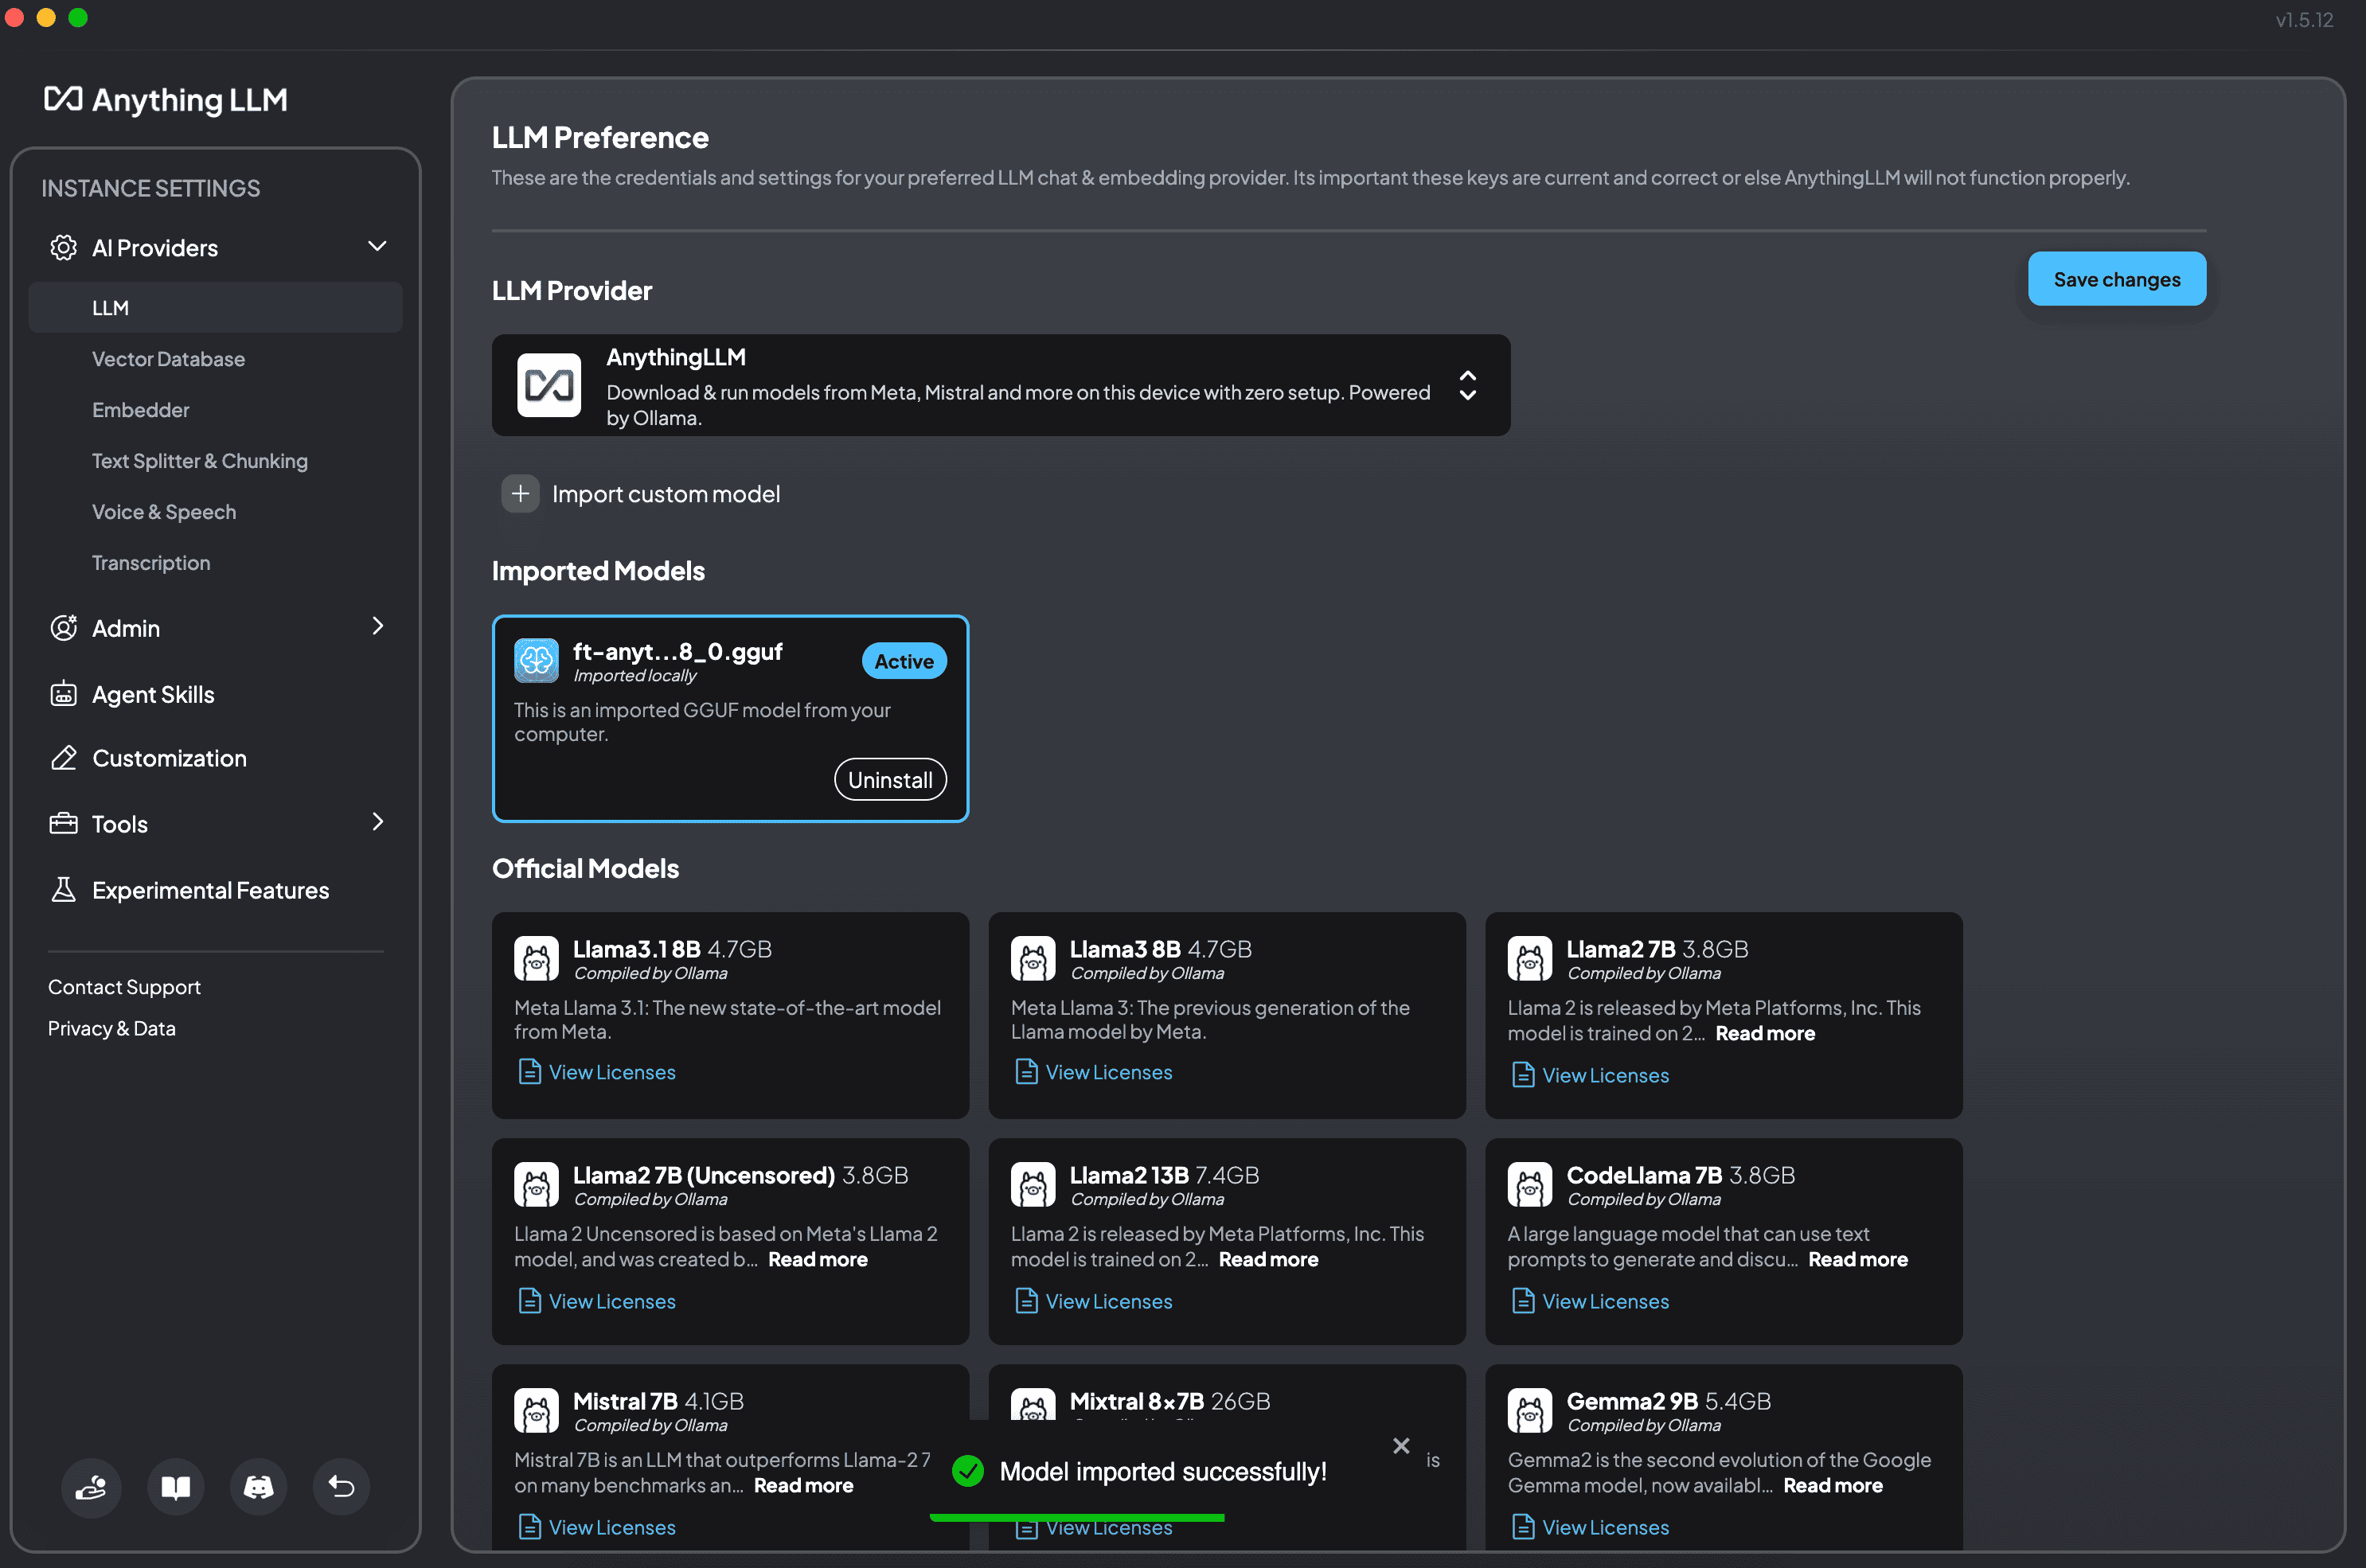This screenshot has height=1568, width=2366.
Task: Click Read more on CodeLlama 7B
Action: (x=1857, y=1260)
